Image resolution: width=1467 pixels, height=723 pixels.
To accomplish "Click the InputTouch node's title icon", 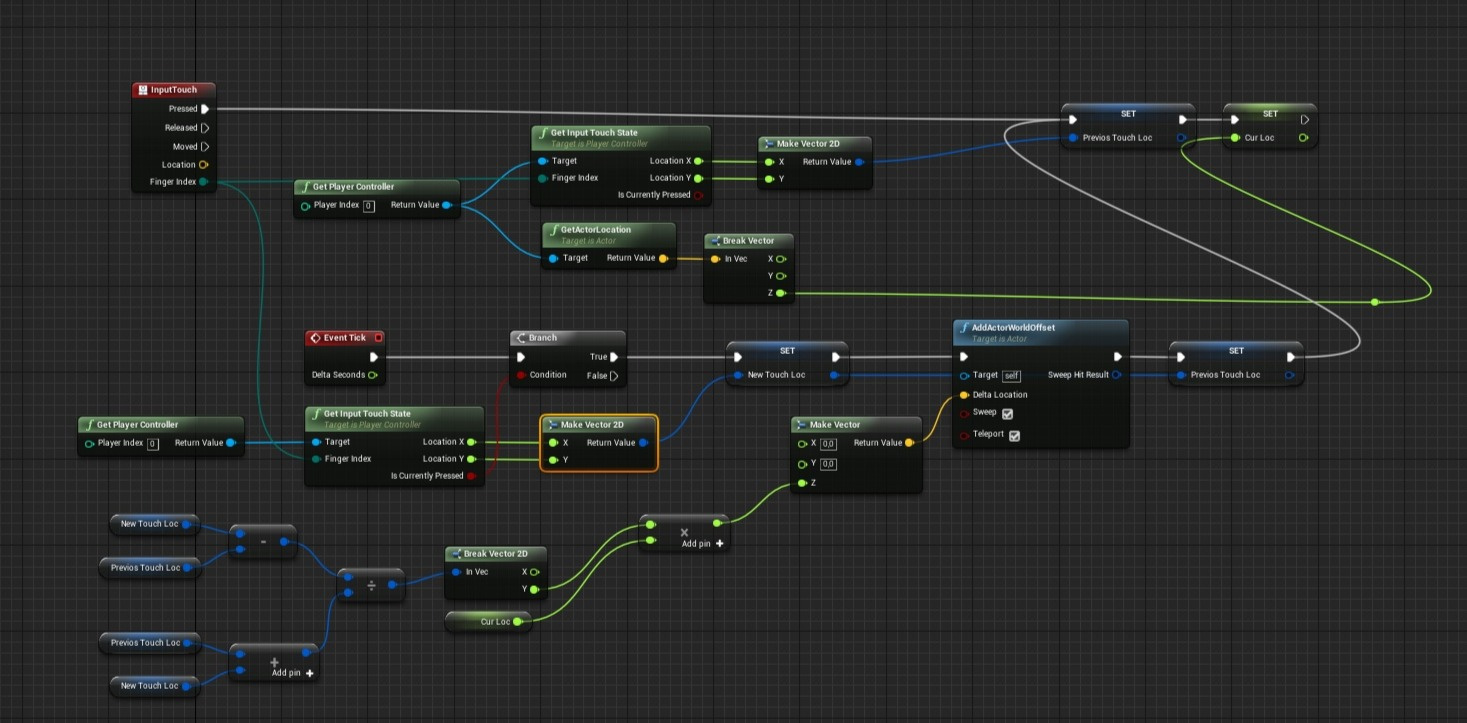I will [x=143, y=90].
